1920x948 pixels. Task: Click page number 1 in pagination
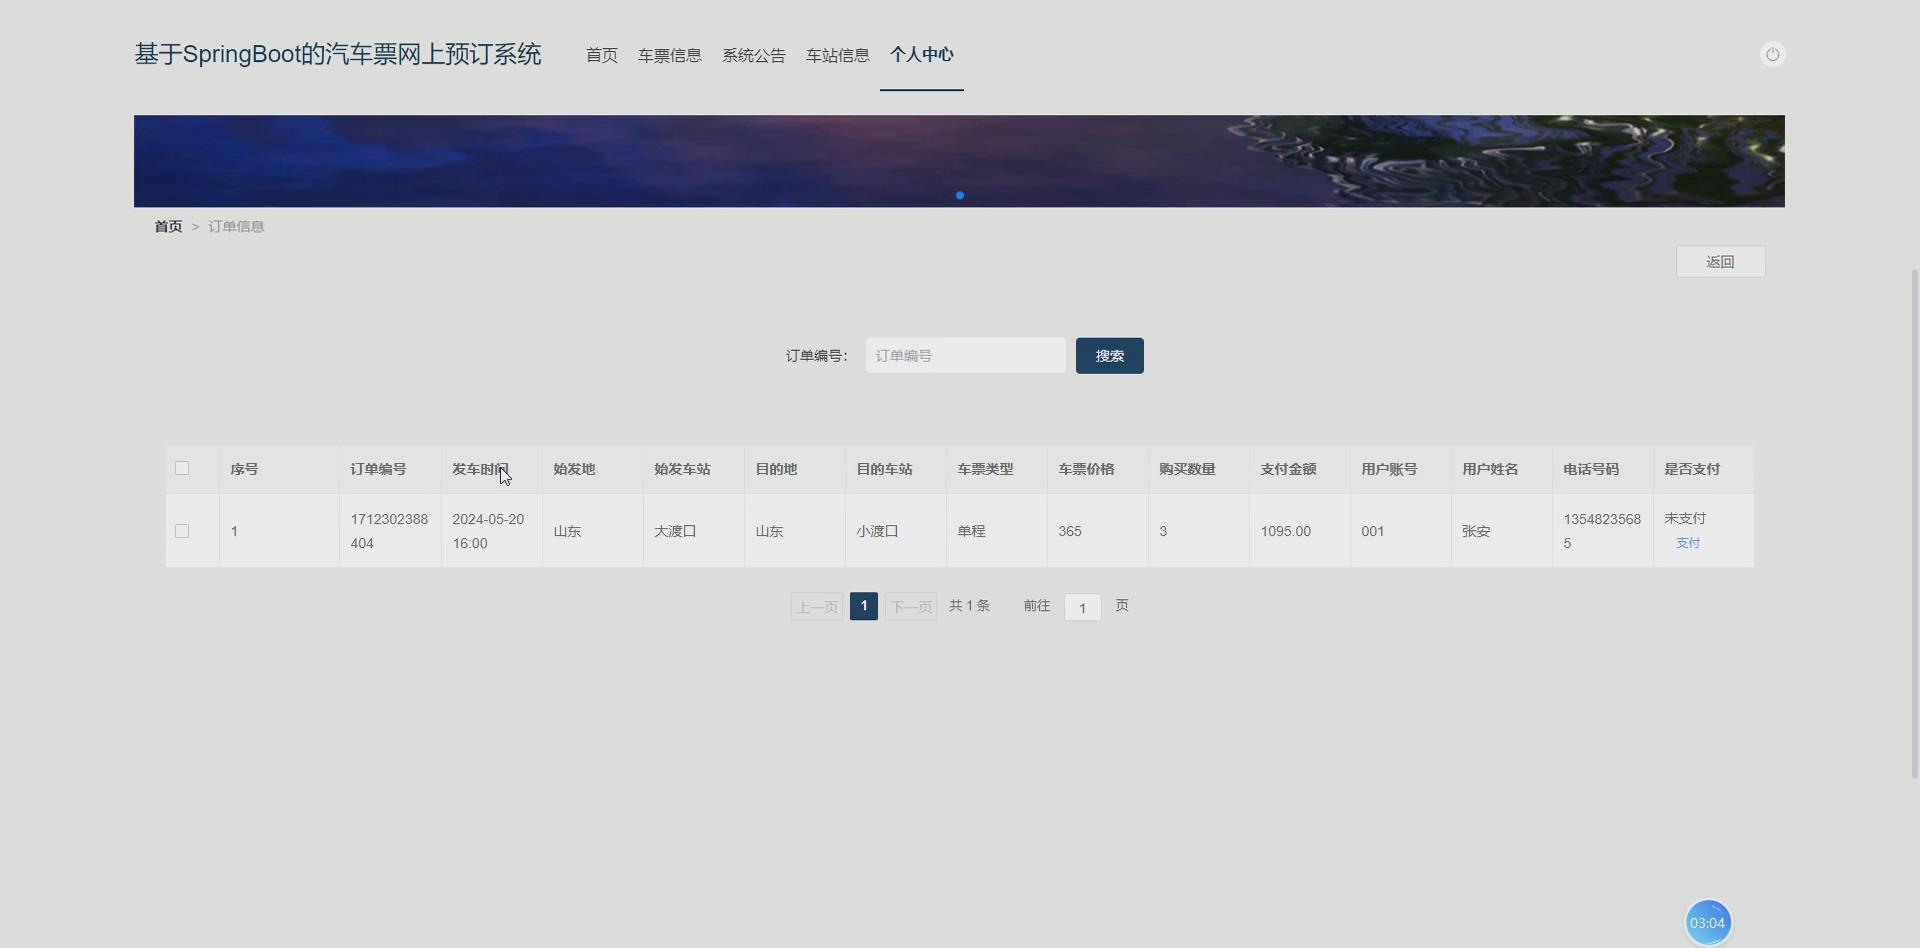pyautogui.click(x=863, y=606)
